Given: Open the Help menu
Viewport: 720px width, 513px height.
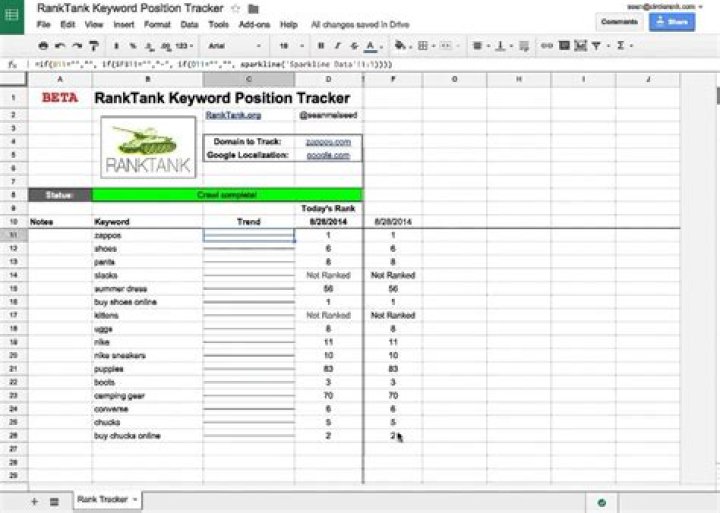Looking at the screenshot, I should 288,24.
